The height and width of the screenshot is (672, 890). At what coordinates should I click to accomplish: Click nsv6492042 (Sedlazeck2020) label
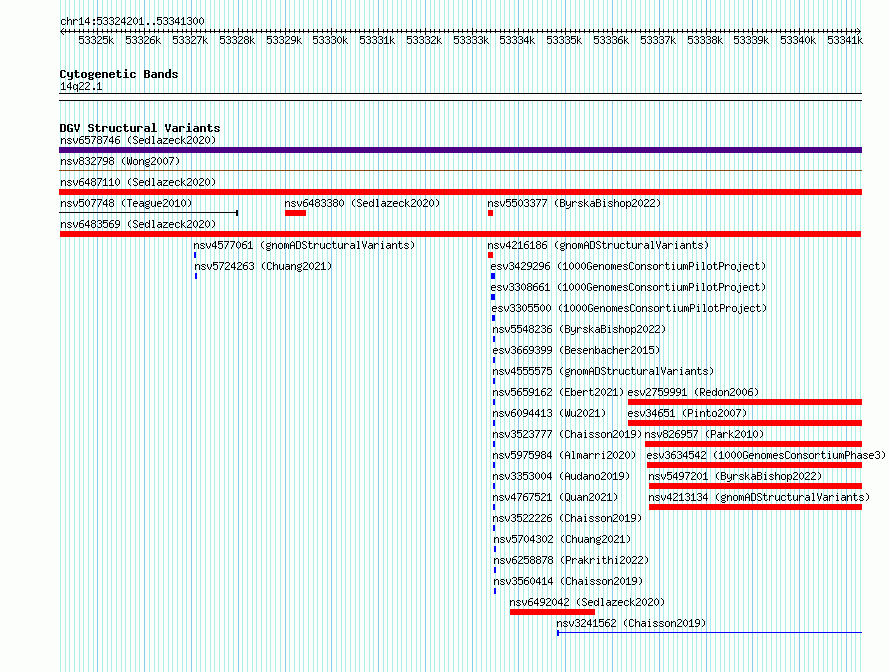[587, 602]
